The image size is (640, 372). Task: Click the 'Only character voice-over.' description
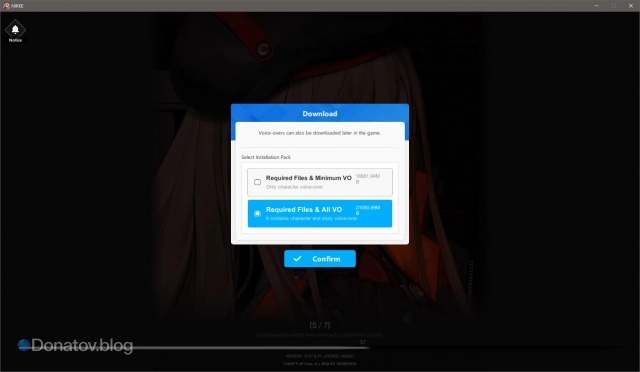pyautogui.click(x=295, y=187)
